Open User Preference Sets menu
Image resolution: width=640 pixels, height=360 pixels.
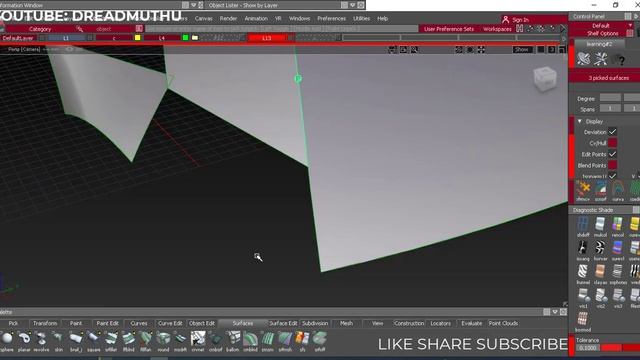click(449, 29)
